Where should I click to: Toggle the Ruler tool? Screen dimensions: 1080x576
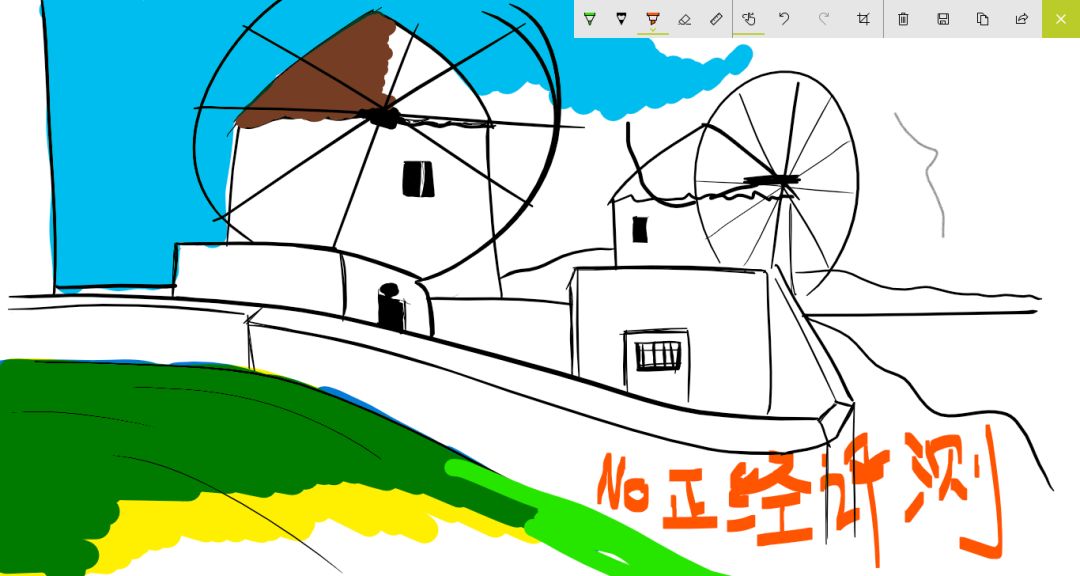pos(716,19)
